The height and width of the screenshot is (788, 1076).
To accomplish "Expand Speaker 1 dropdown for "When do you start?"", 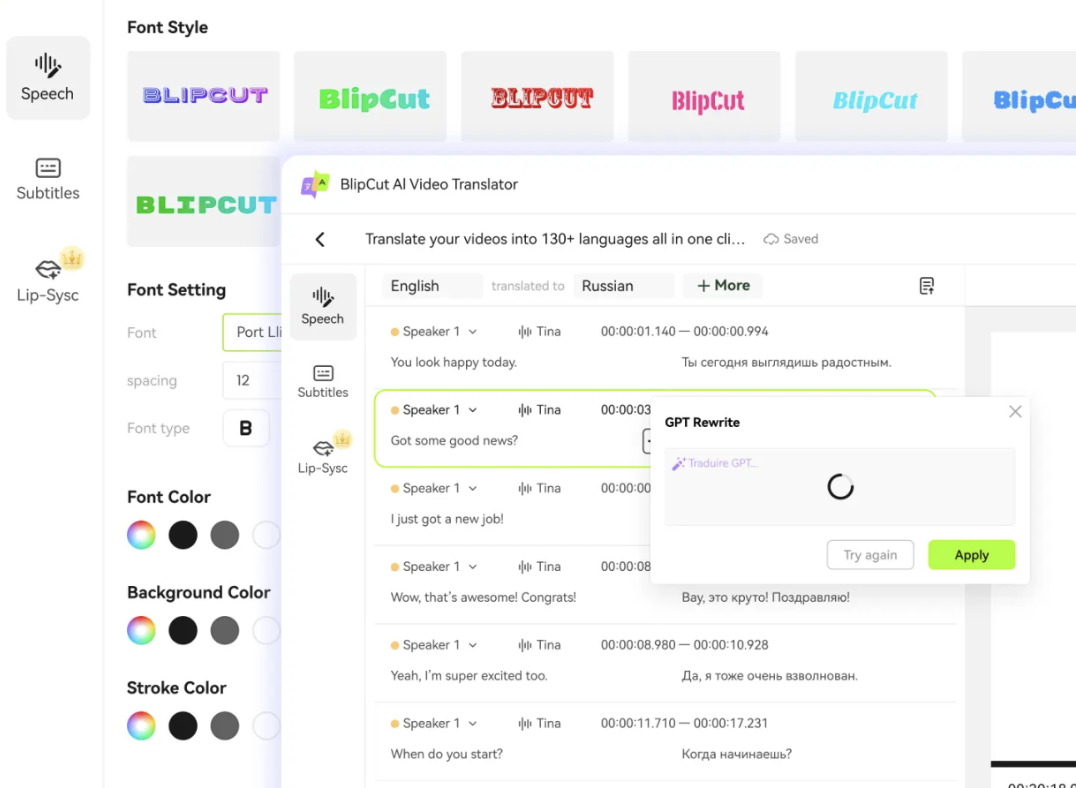I will tap(473, 724).
